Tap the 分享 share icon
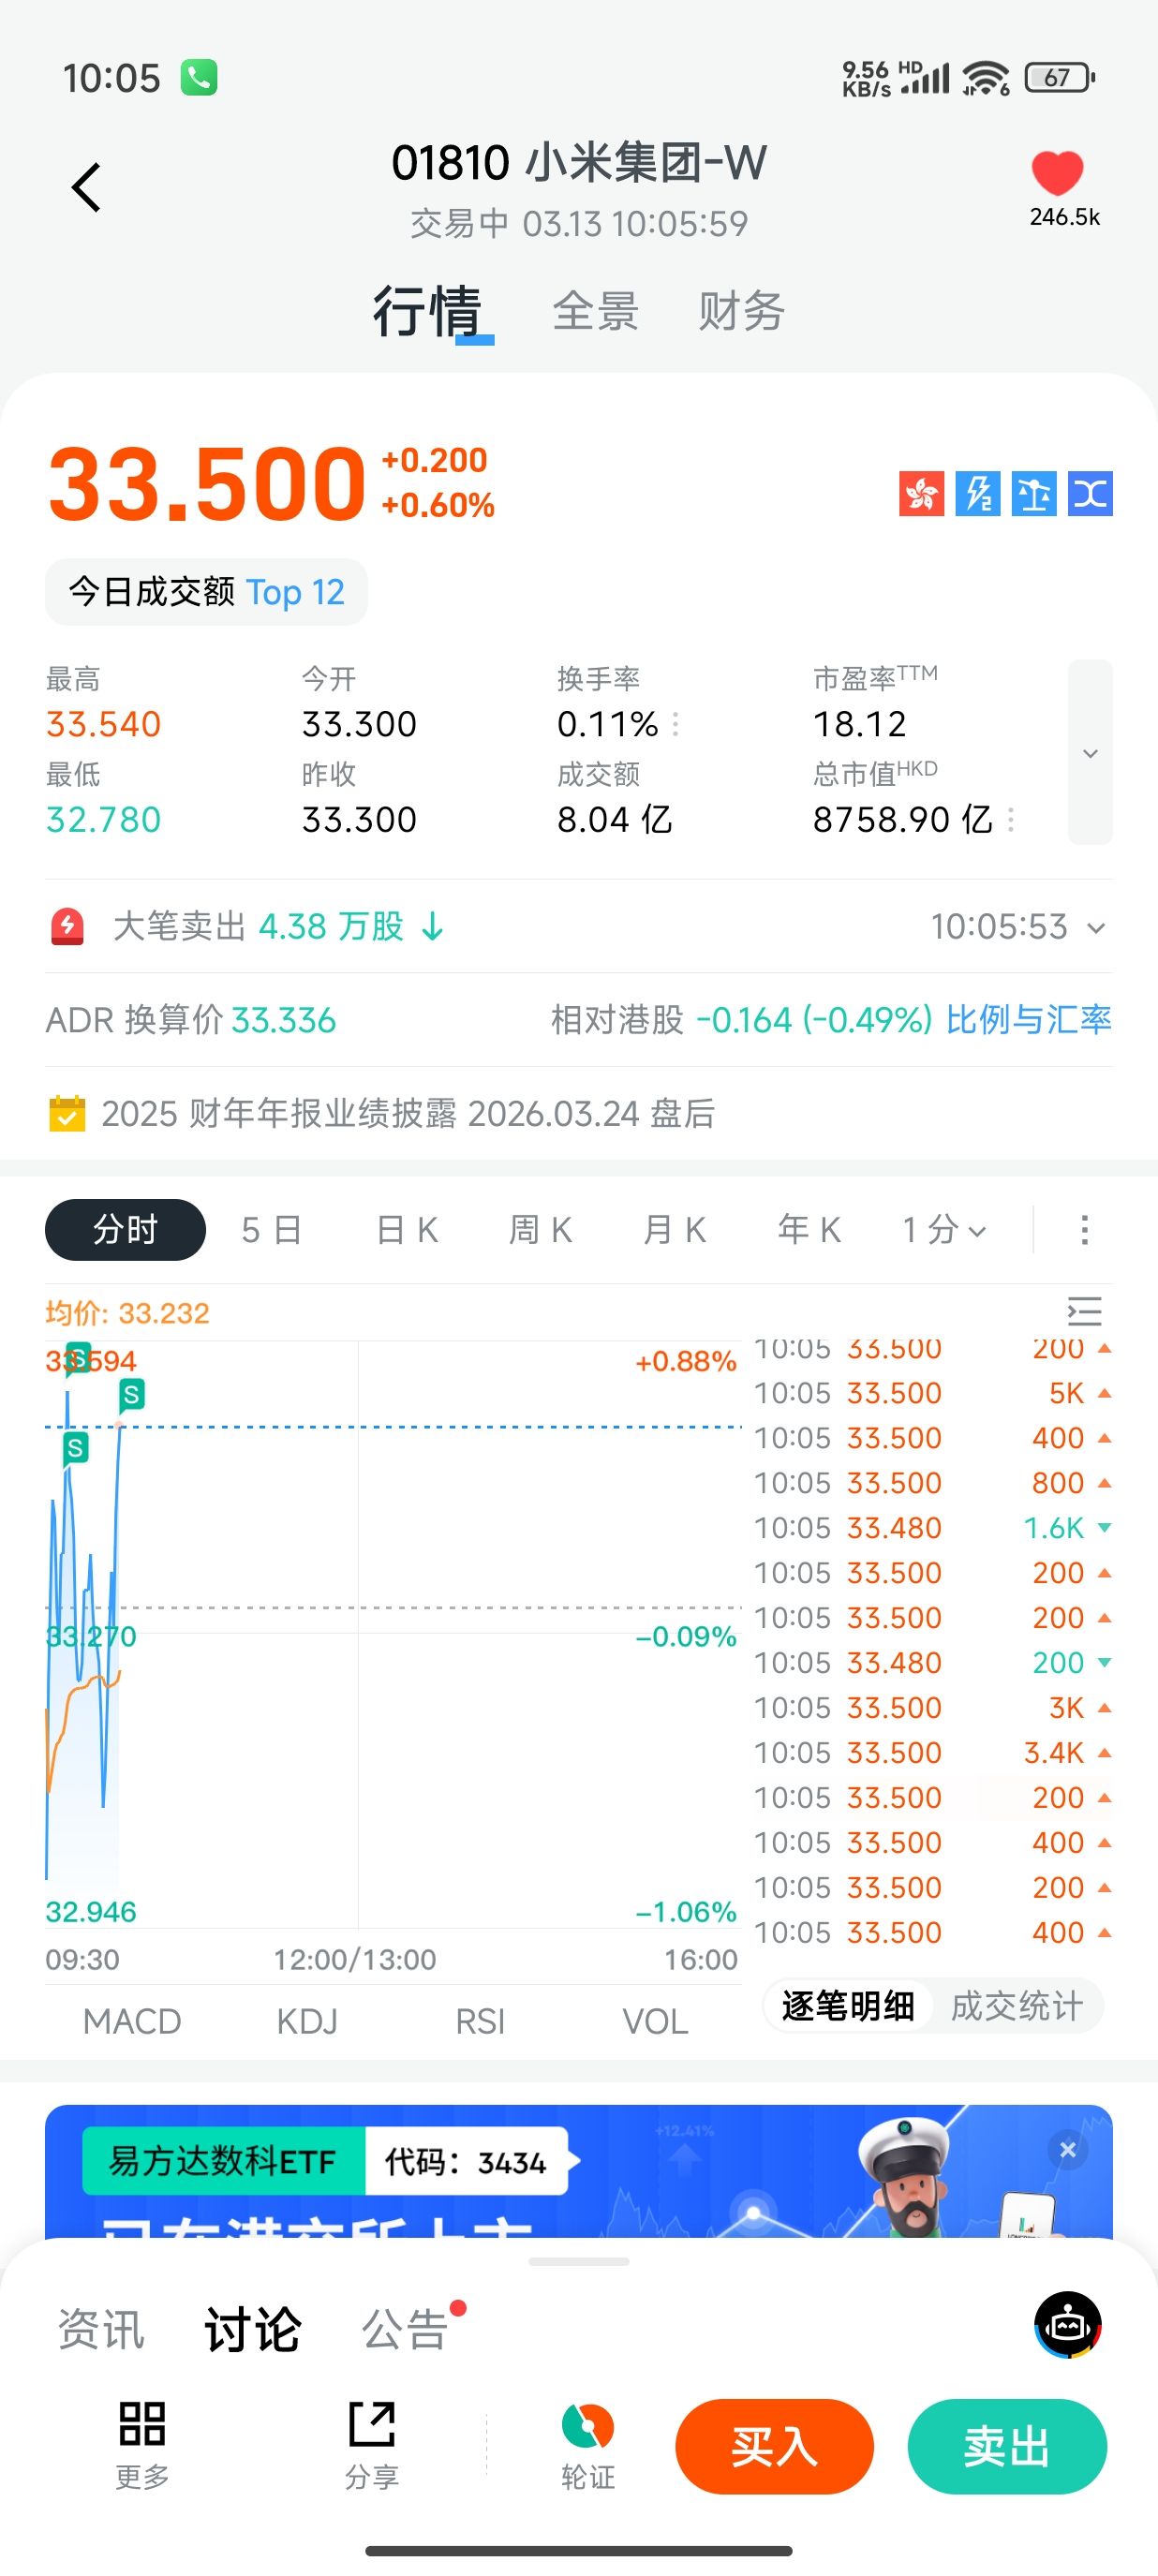 coord(372,2424)
